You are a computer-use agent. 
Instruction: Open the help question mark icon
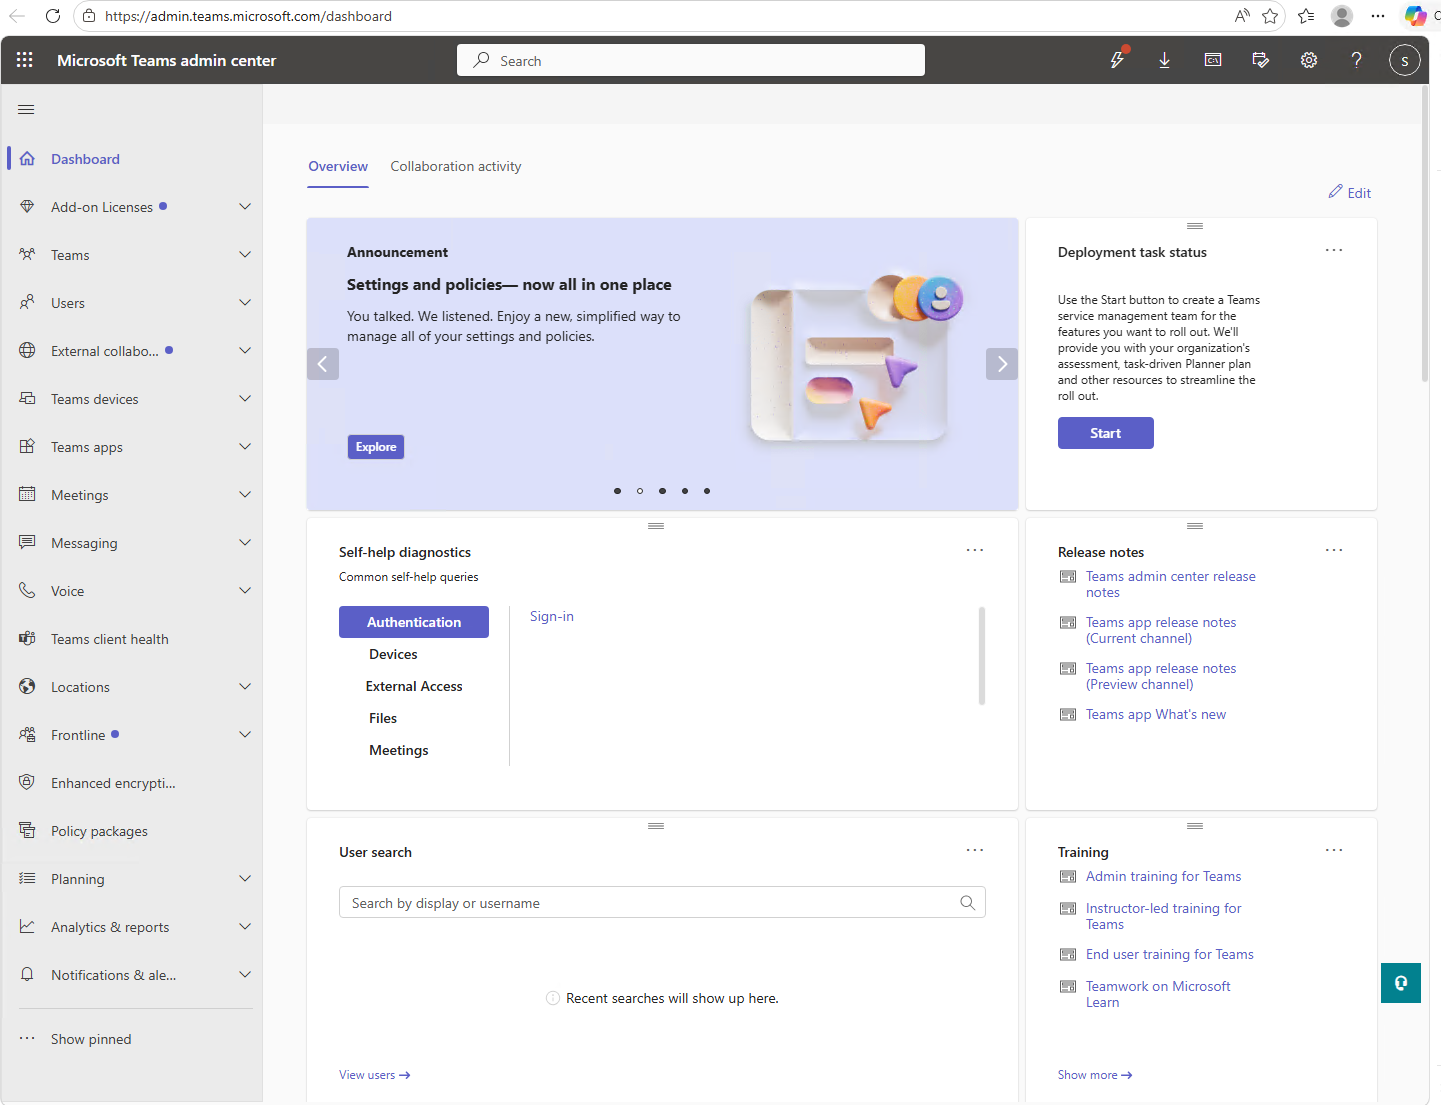1356,60
